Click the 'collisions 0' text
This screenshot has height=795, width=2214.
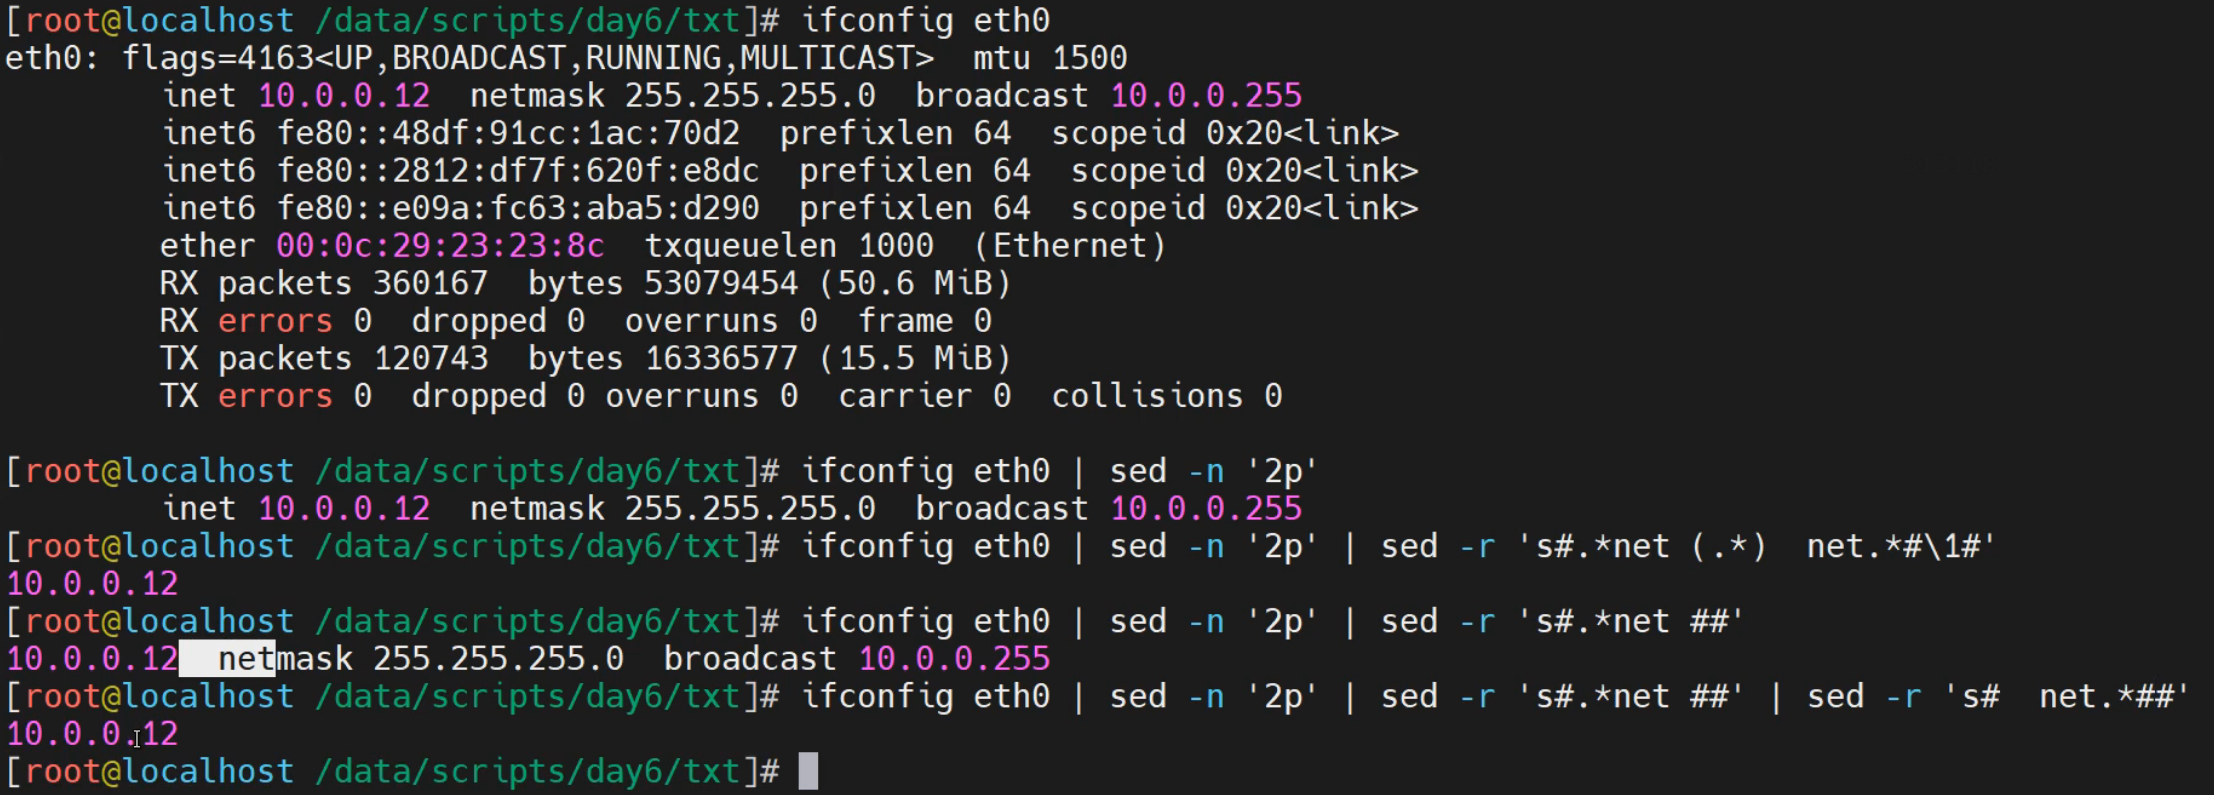click(x=1166, y=396)
